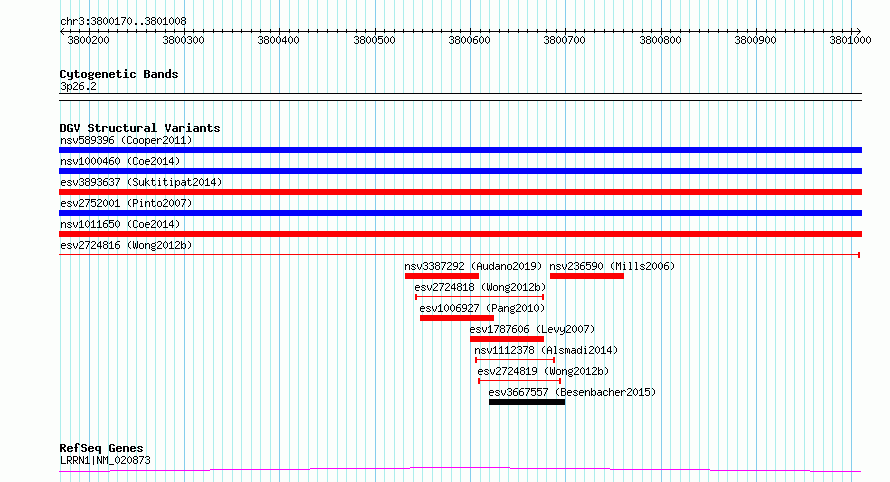Click the blue bar for nsv1000460
890x482 pixels.
pos(460,171)
